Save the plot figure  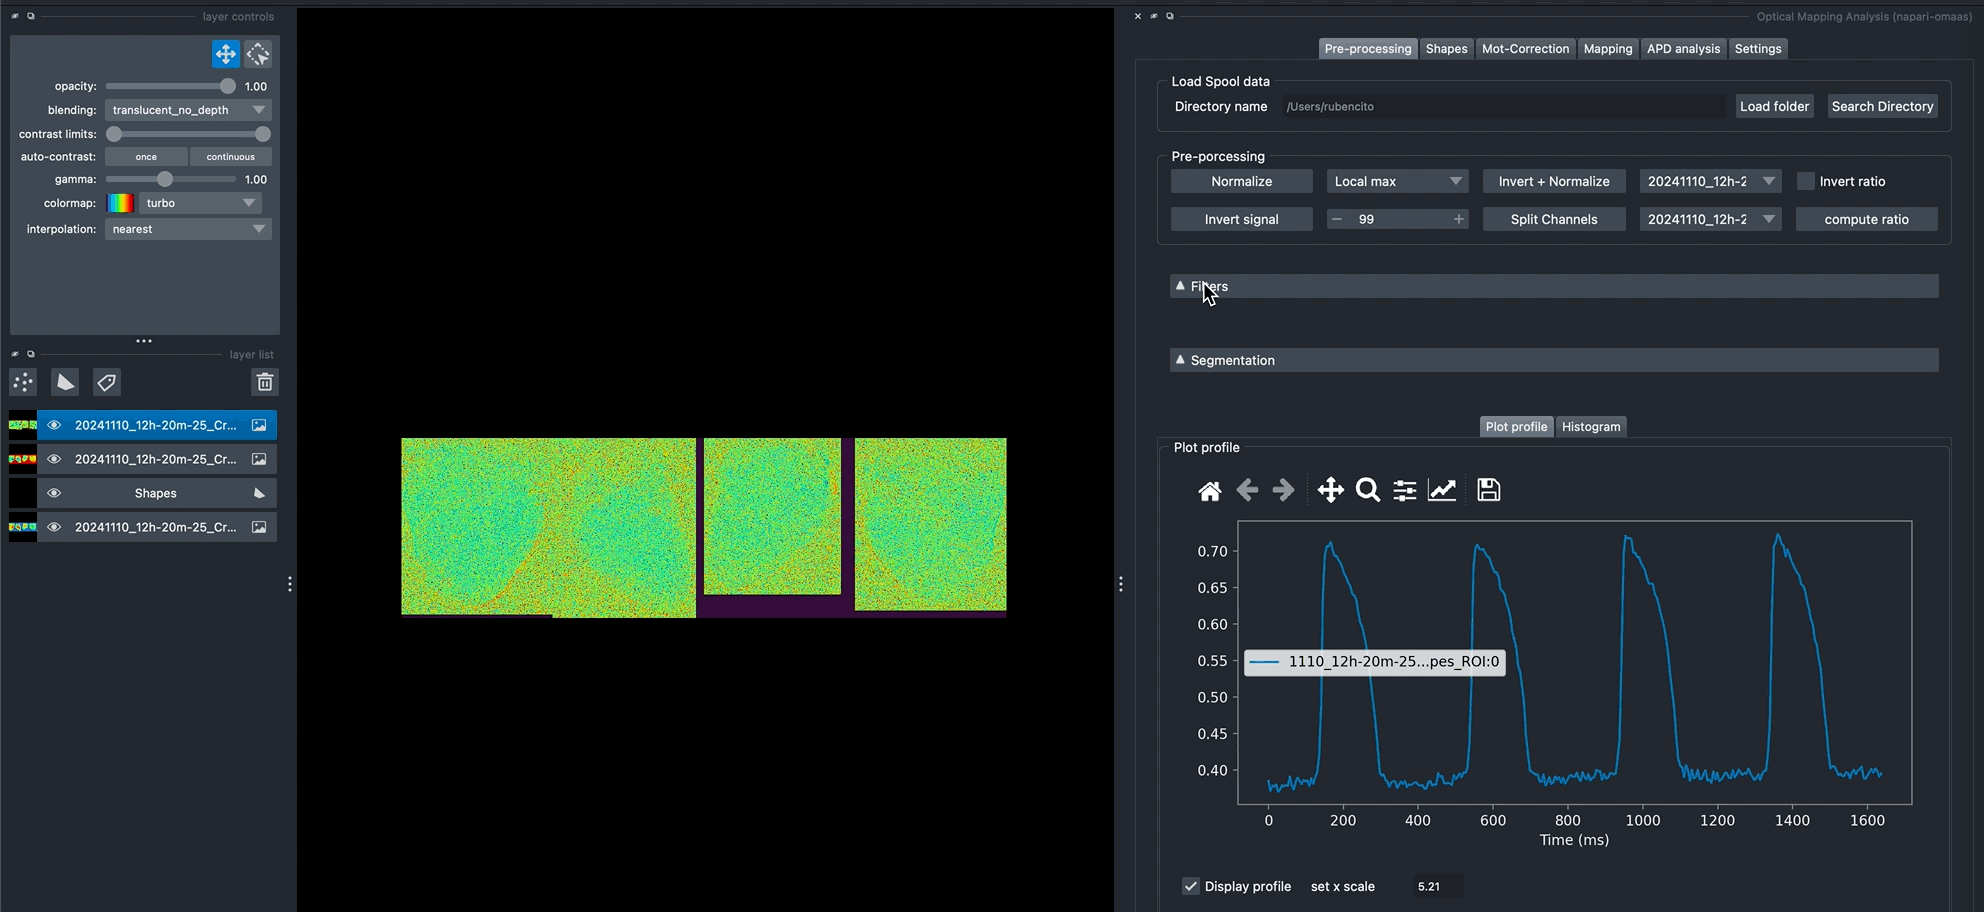[x=1489, y=490]
